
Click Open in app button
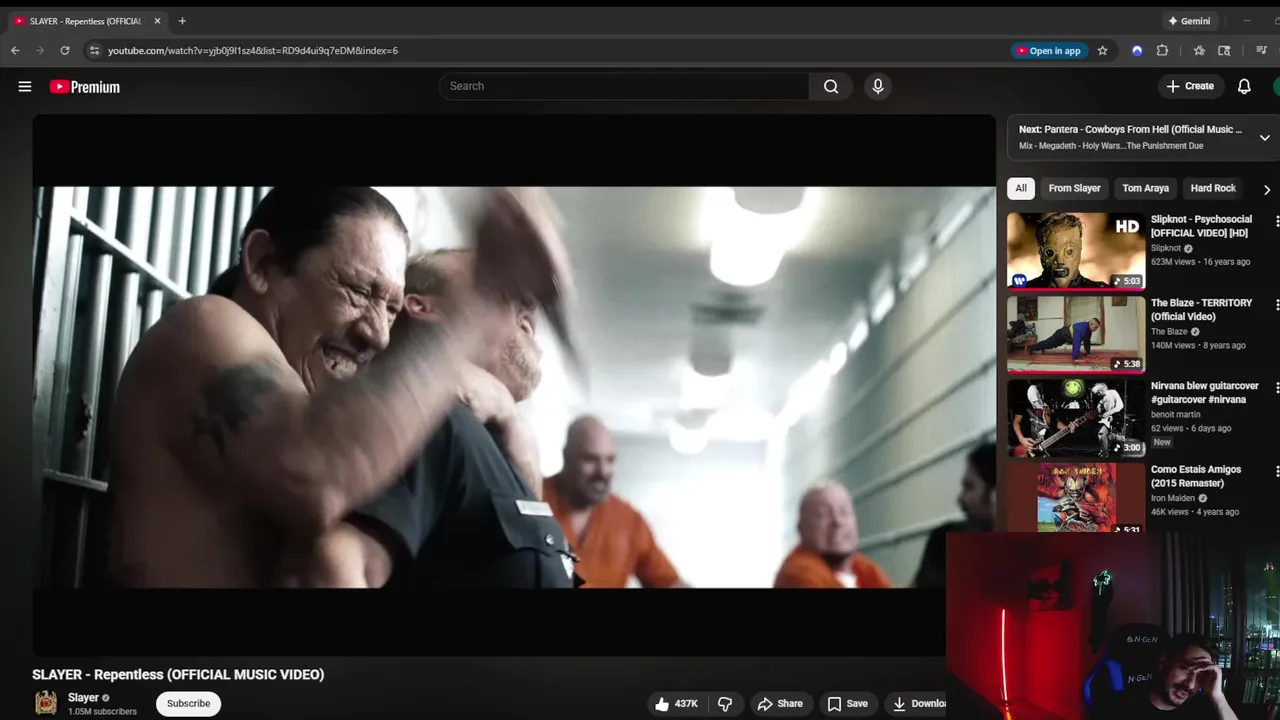coord(1049,50)
